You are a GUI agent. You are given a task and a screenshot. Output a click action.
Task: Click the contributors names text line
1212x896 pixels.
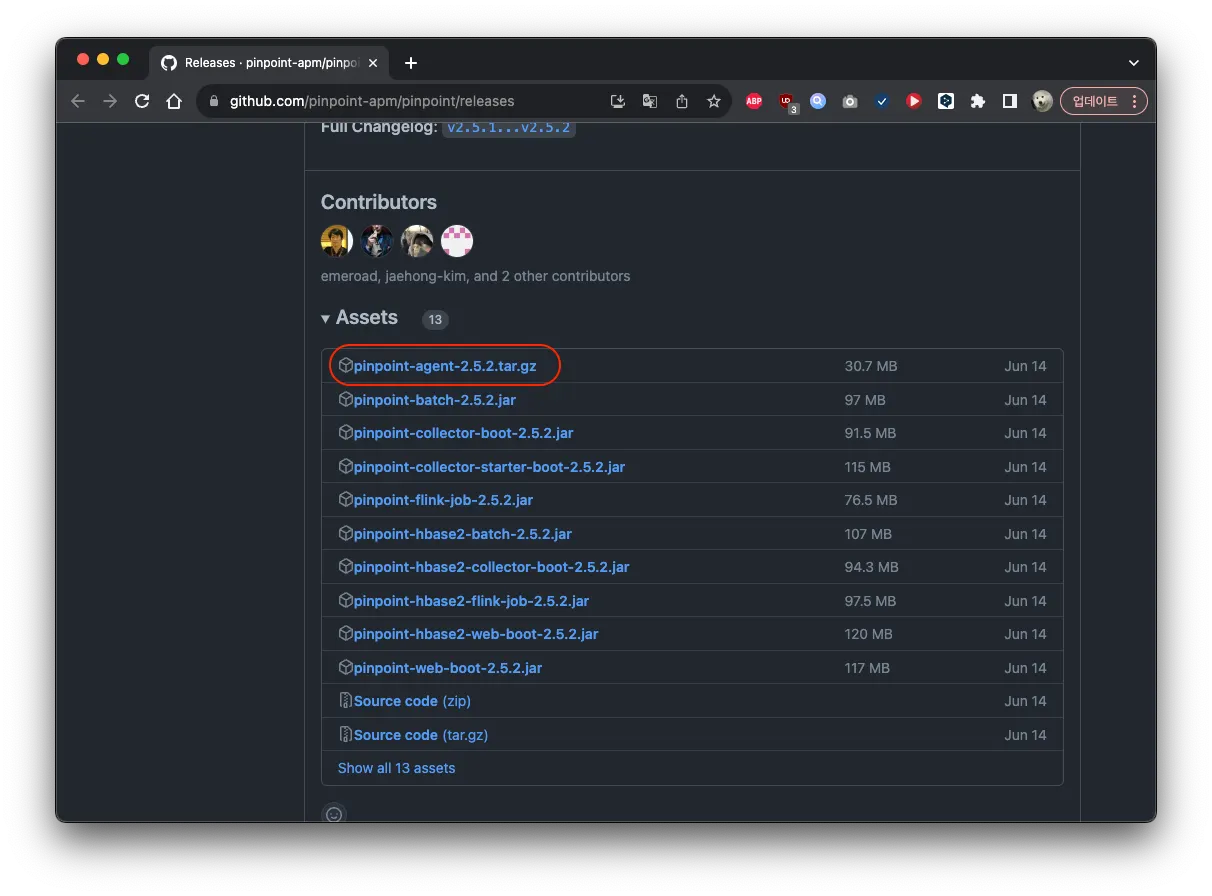tap(476, 276)
